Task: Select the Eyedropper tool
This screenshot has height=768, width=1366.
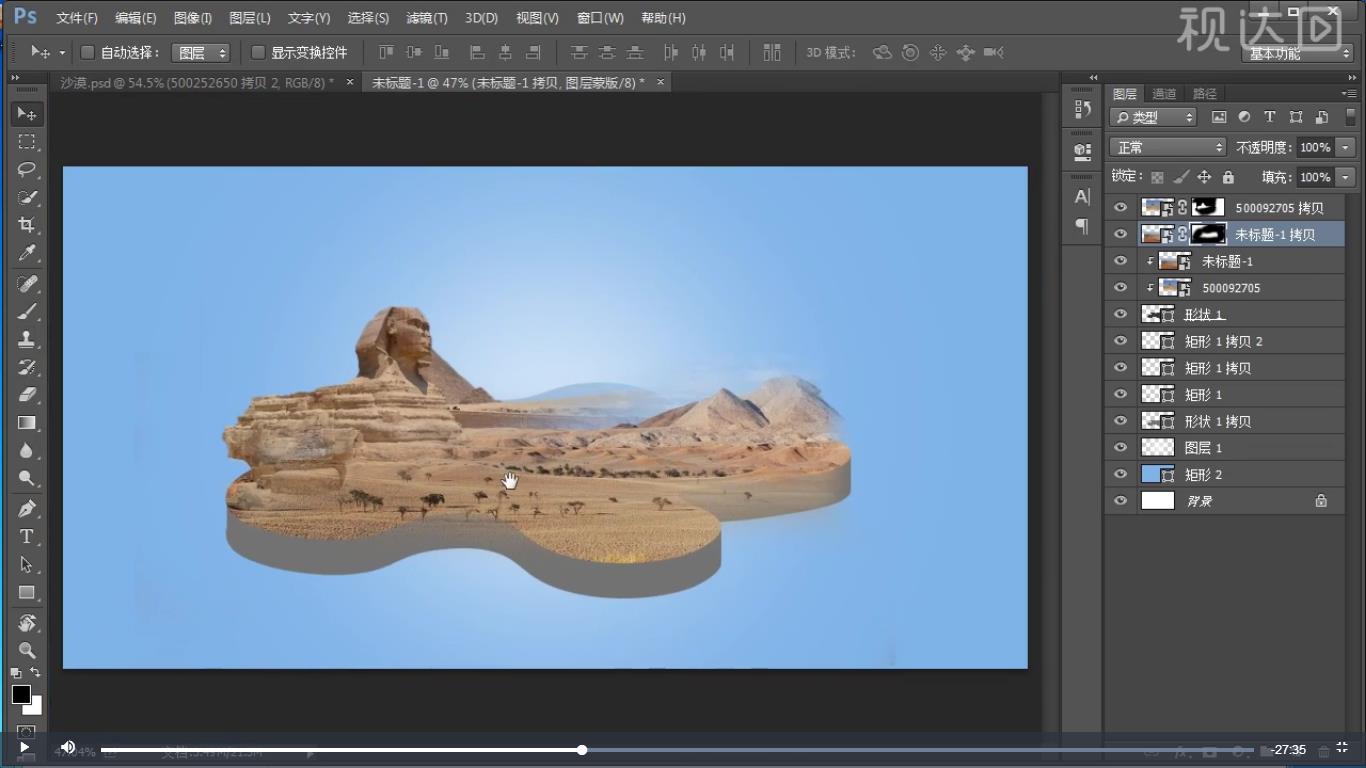Action: [x=27, y=253]
